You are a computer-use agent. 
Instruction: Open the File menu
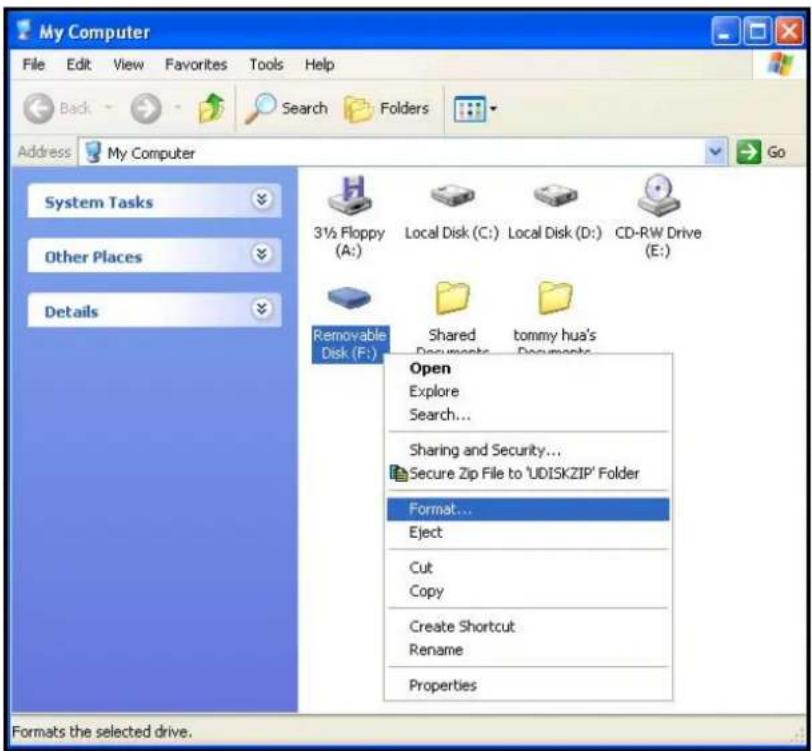pyautogui.click(x=34, y=64)
